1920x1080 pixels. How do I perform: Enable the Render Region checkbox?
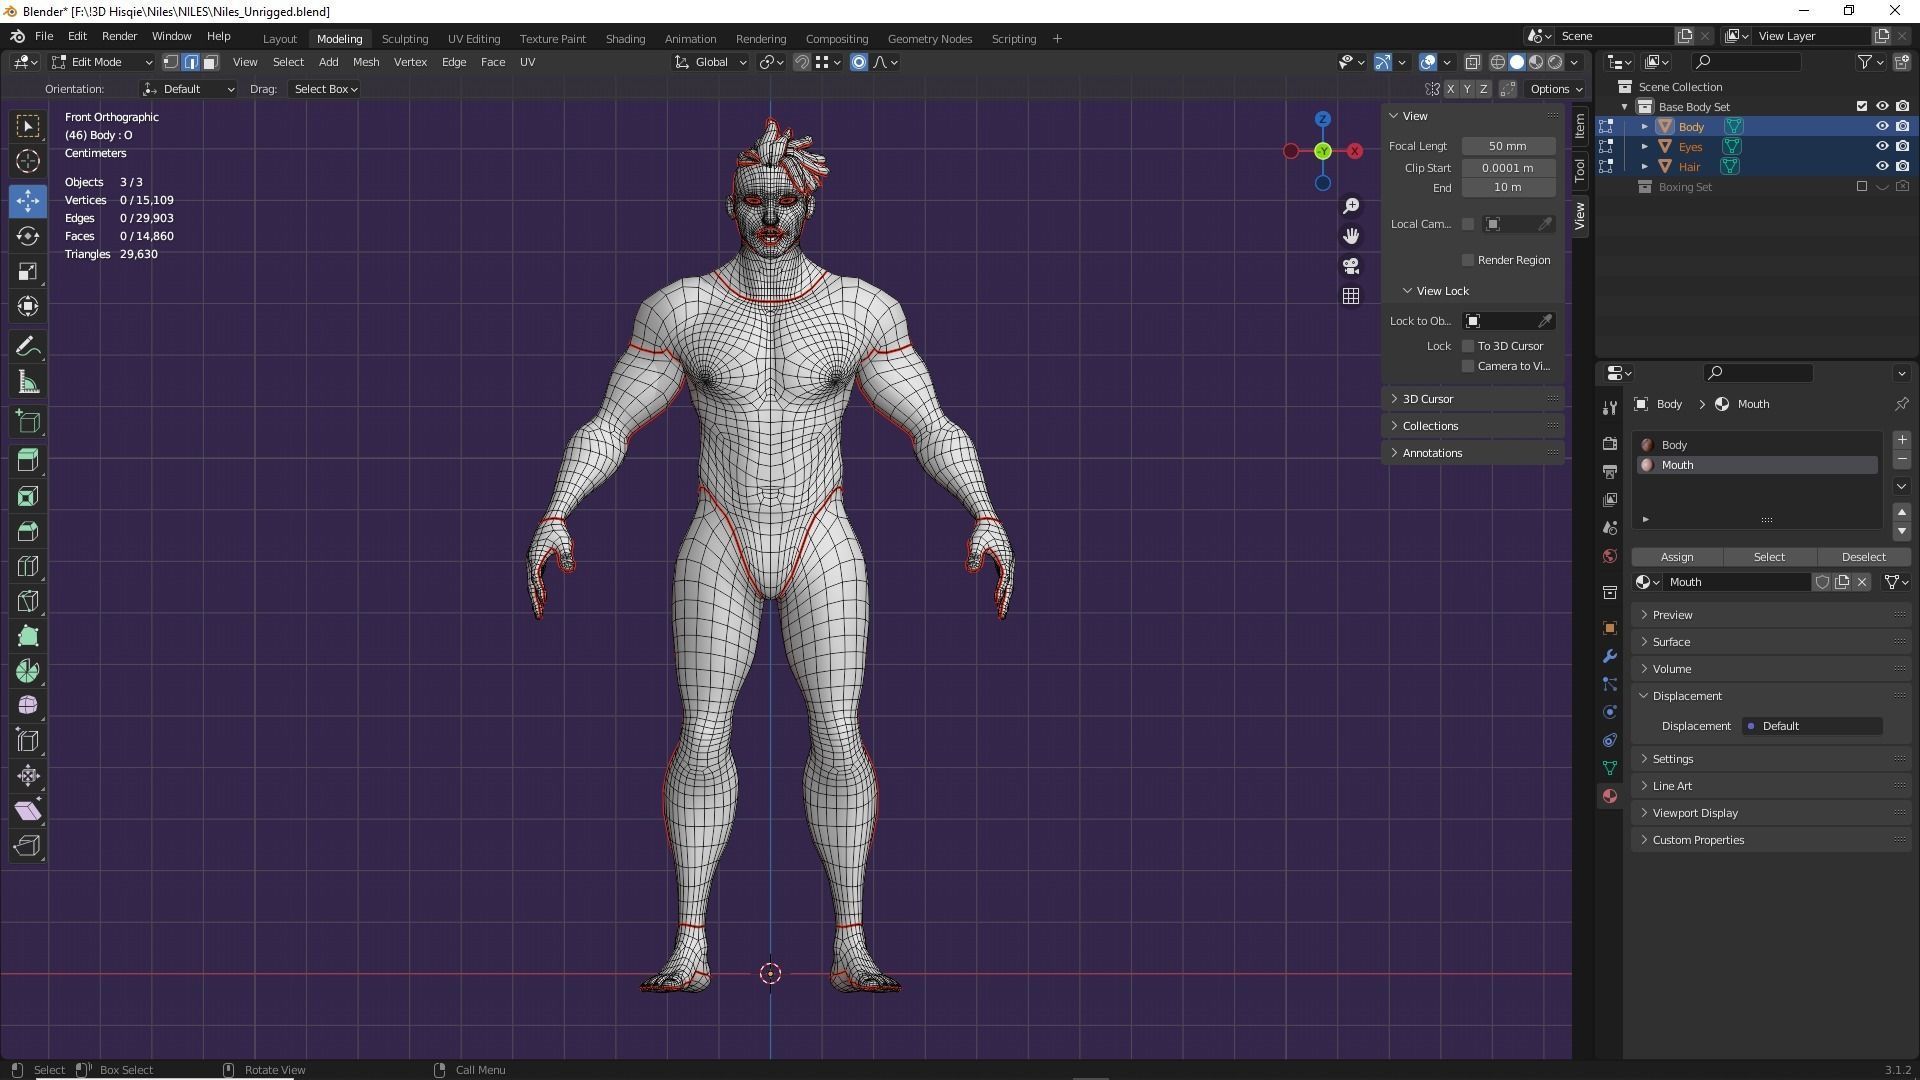point(1468,260)
